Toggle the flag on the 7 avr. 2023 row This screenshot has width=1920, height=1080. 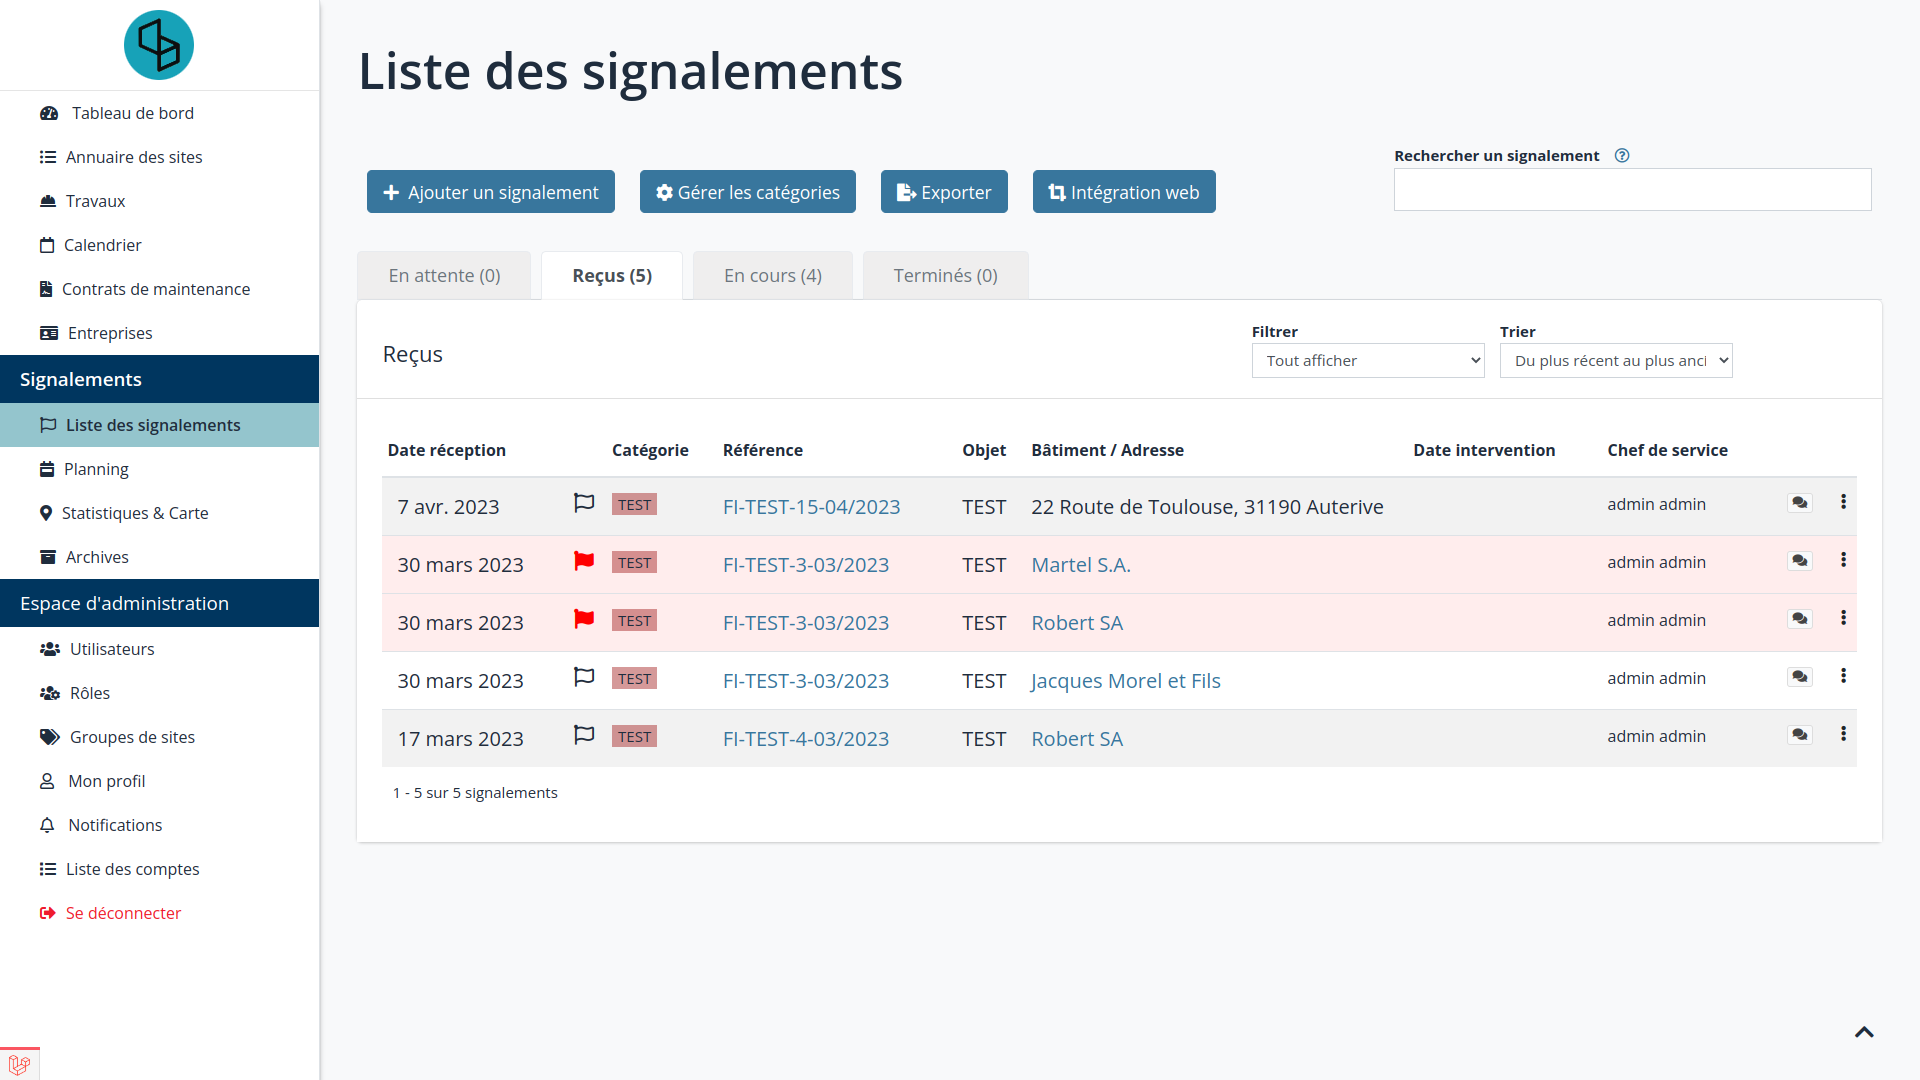tap(584, 503)
